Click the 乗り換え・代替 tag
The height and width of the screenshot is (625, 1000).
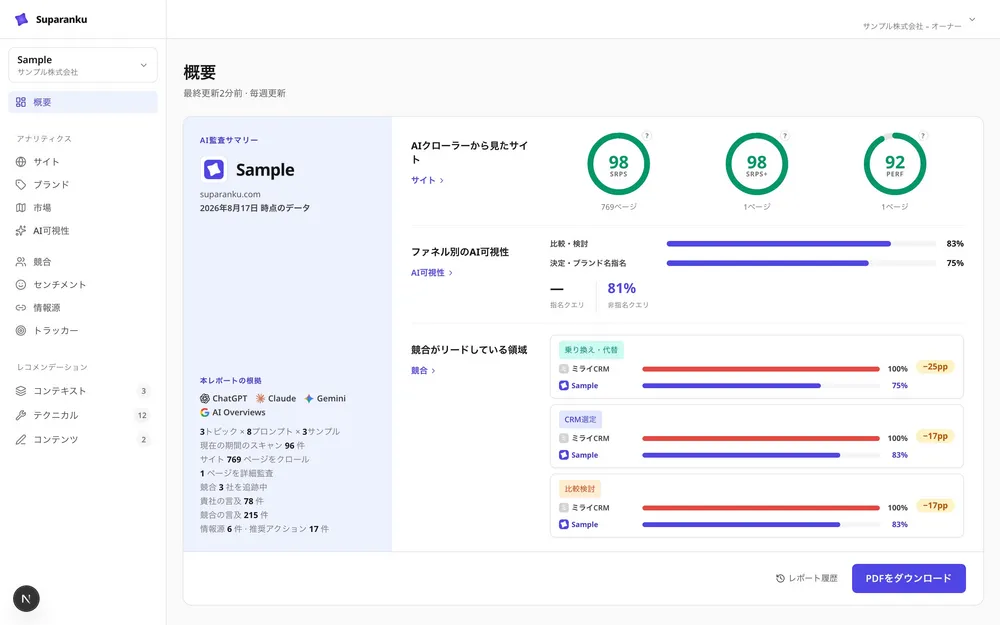tap(591, 350)
